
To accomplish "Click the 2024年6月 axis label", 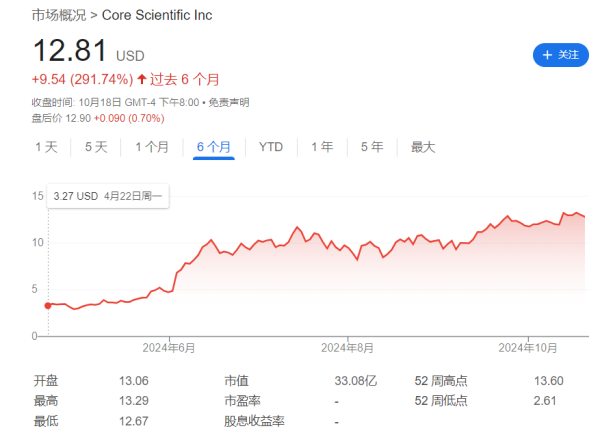I will pos(169,348).
